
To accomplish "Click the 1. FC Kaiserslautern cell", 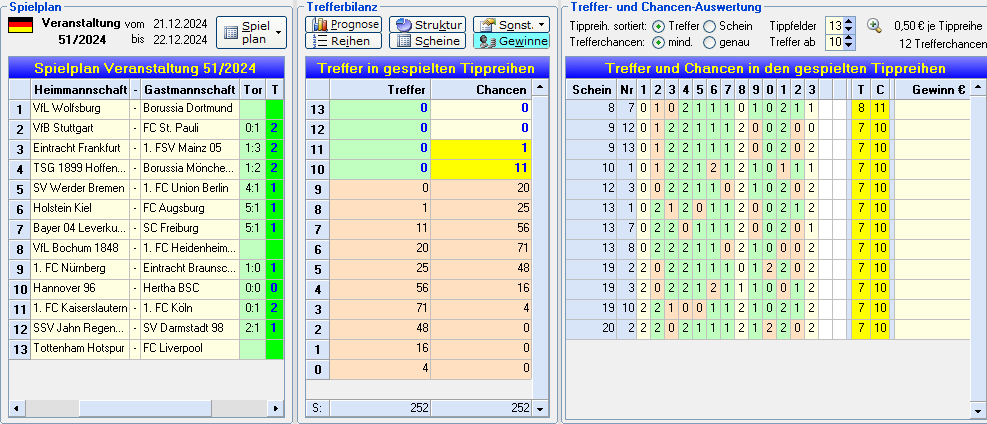I will pyautogui.click(x=80, y=308).
